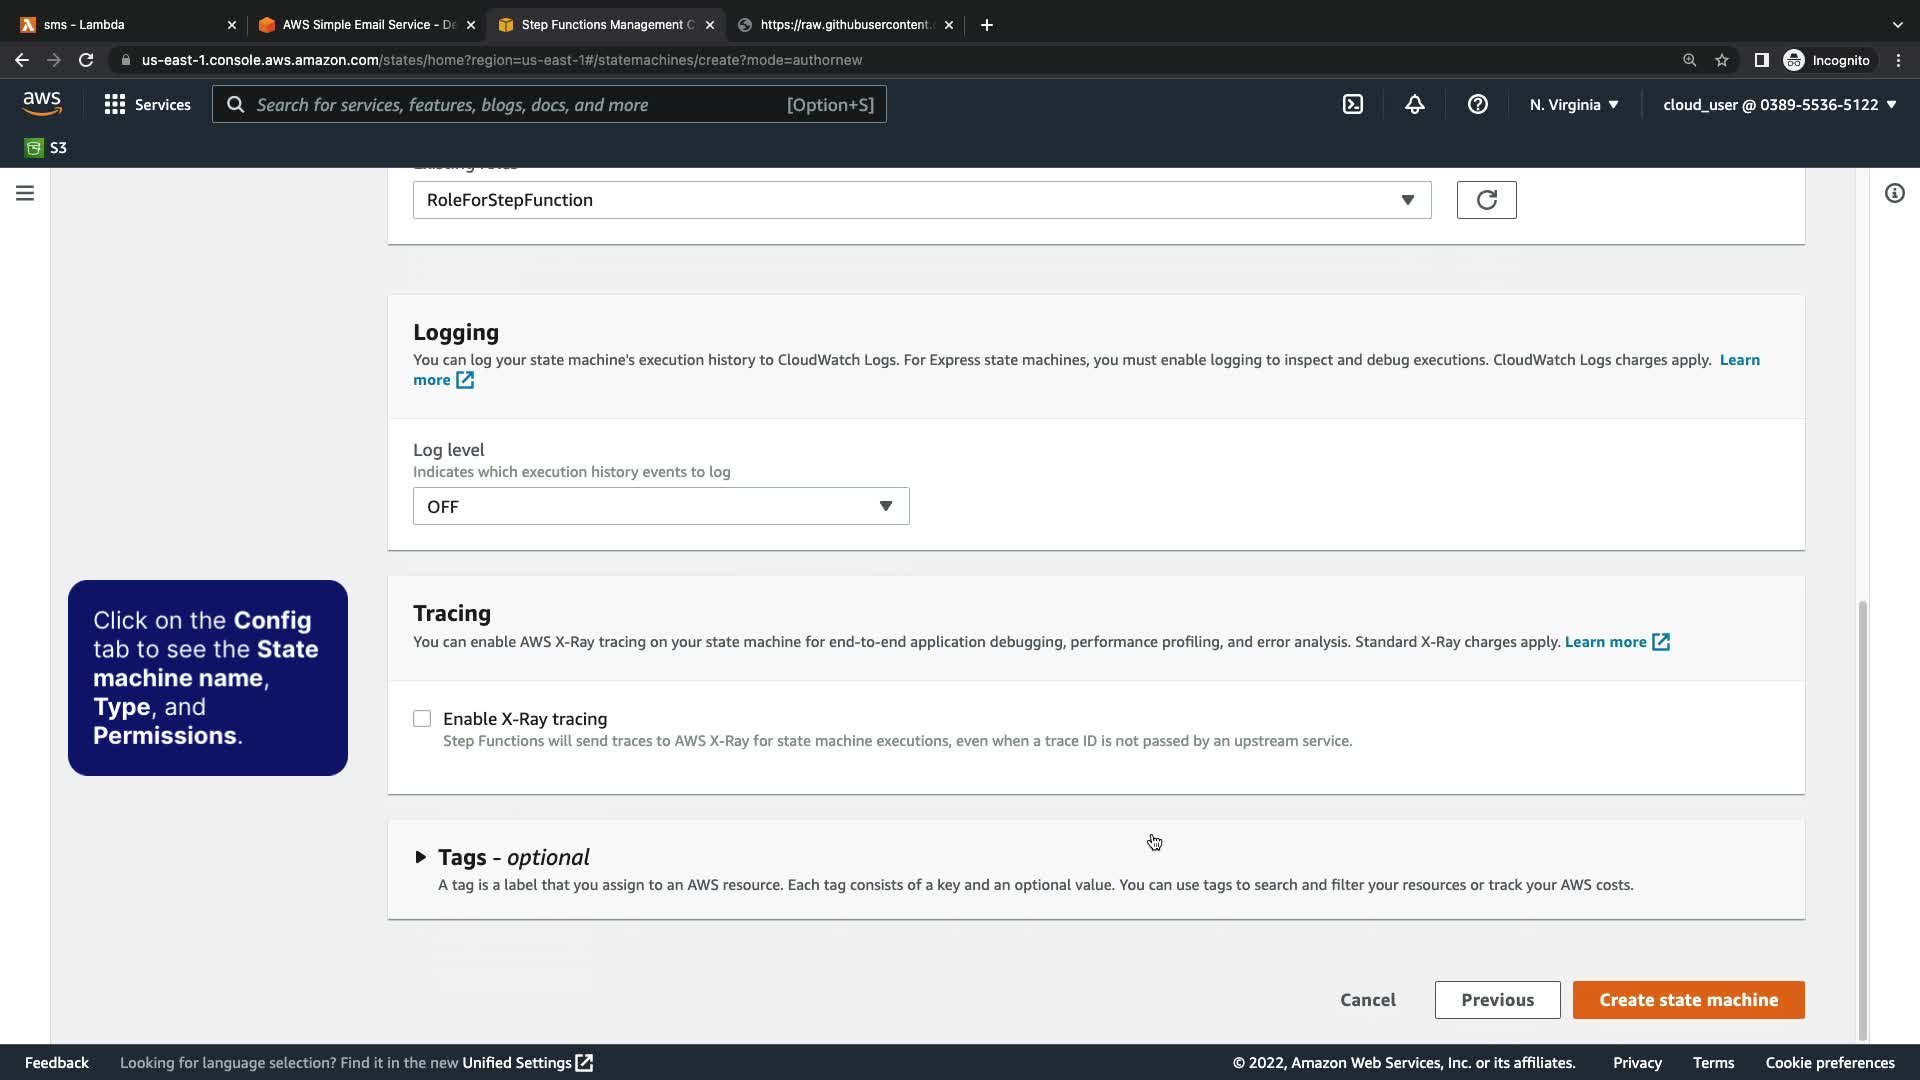Click the Previous button
The width and height of the screenshot is (1920, 1080).
coord(1497,1000)
